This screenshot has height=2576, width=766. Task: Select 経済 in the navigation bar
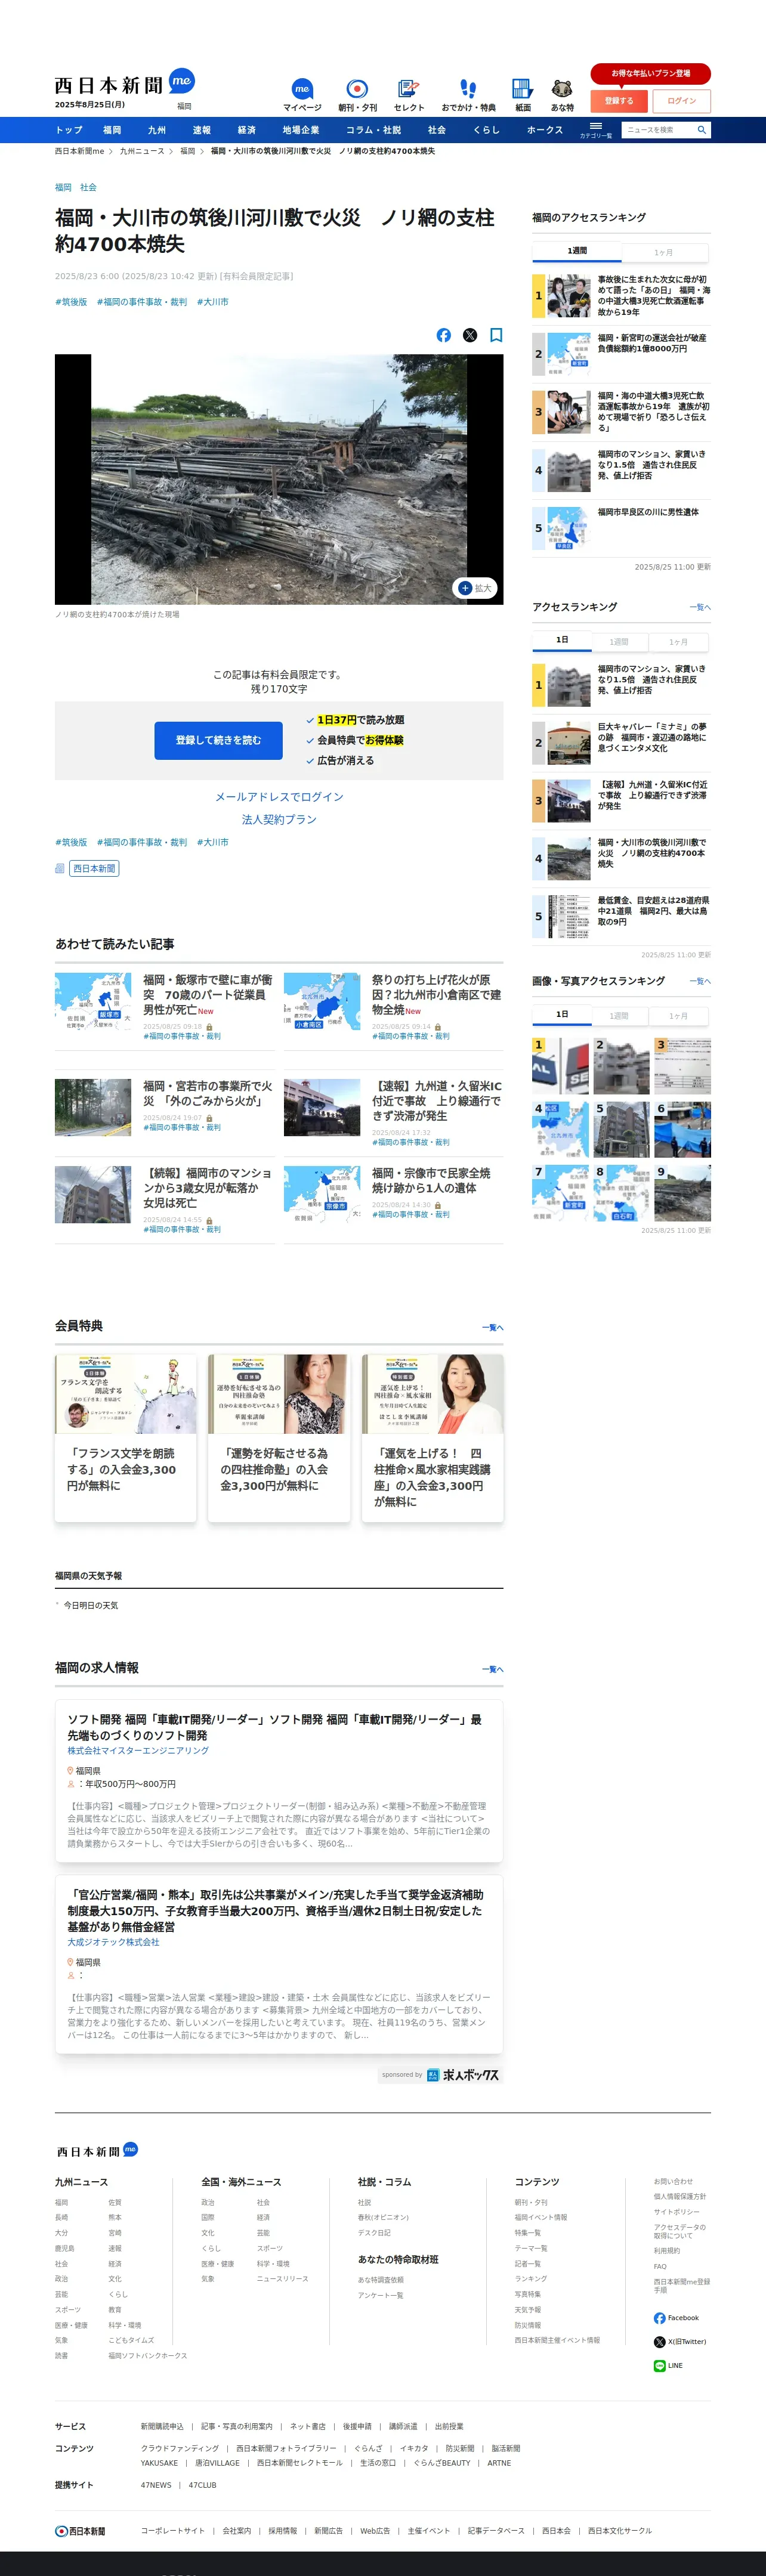pyautogui.click(x=247, y=130)
